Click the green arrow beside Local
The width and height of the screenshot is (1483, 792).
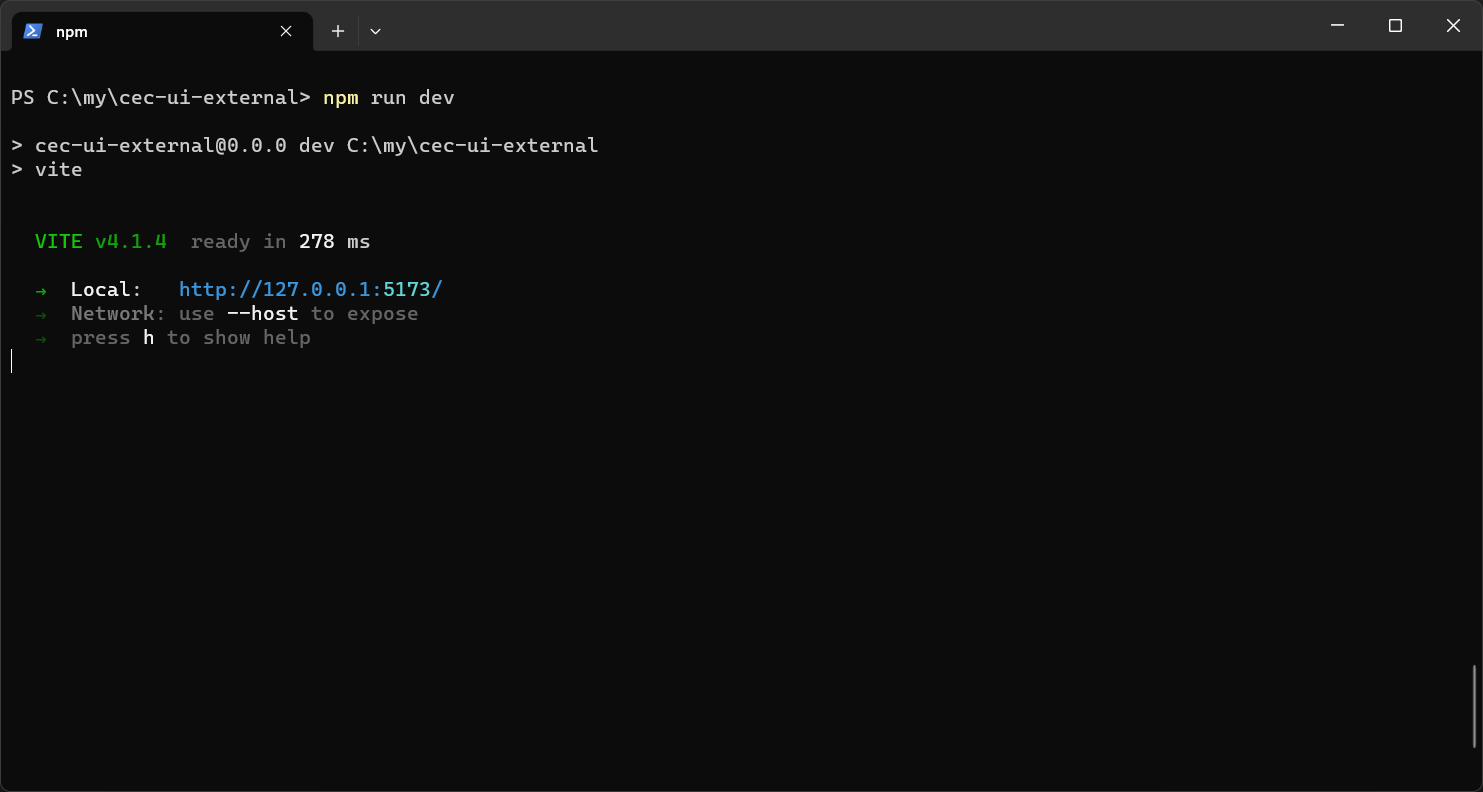tap(41, 290)
